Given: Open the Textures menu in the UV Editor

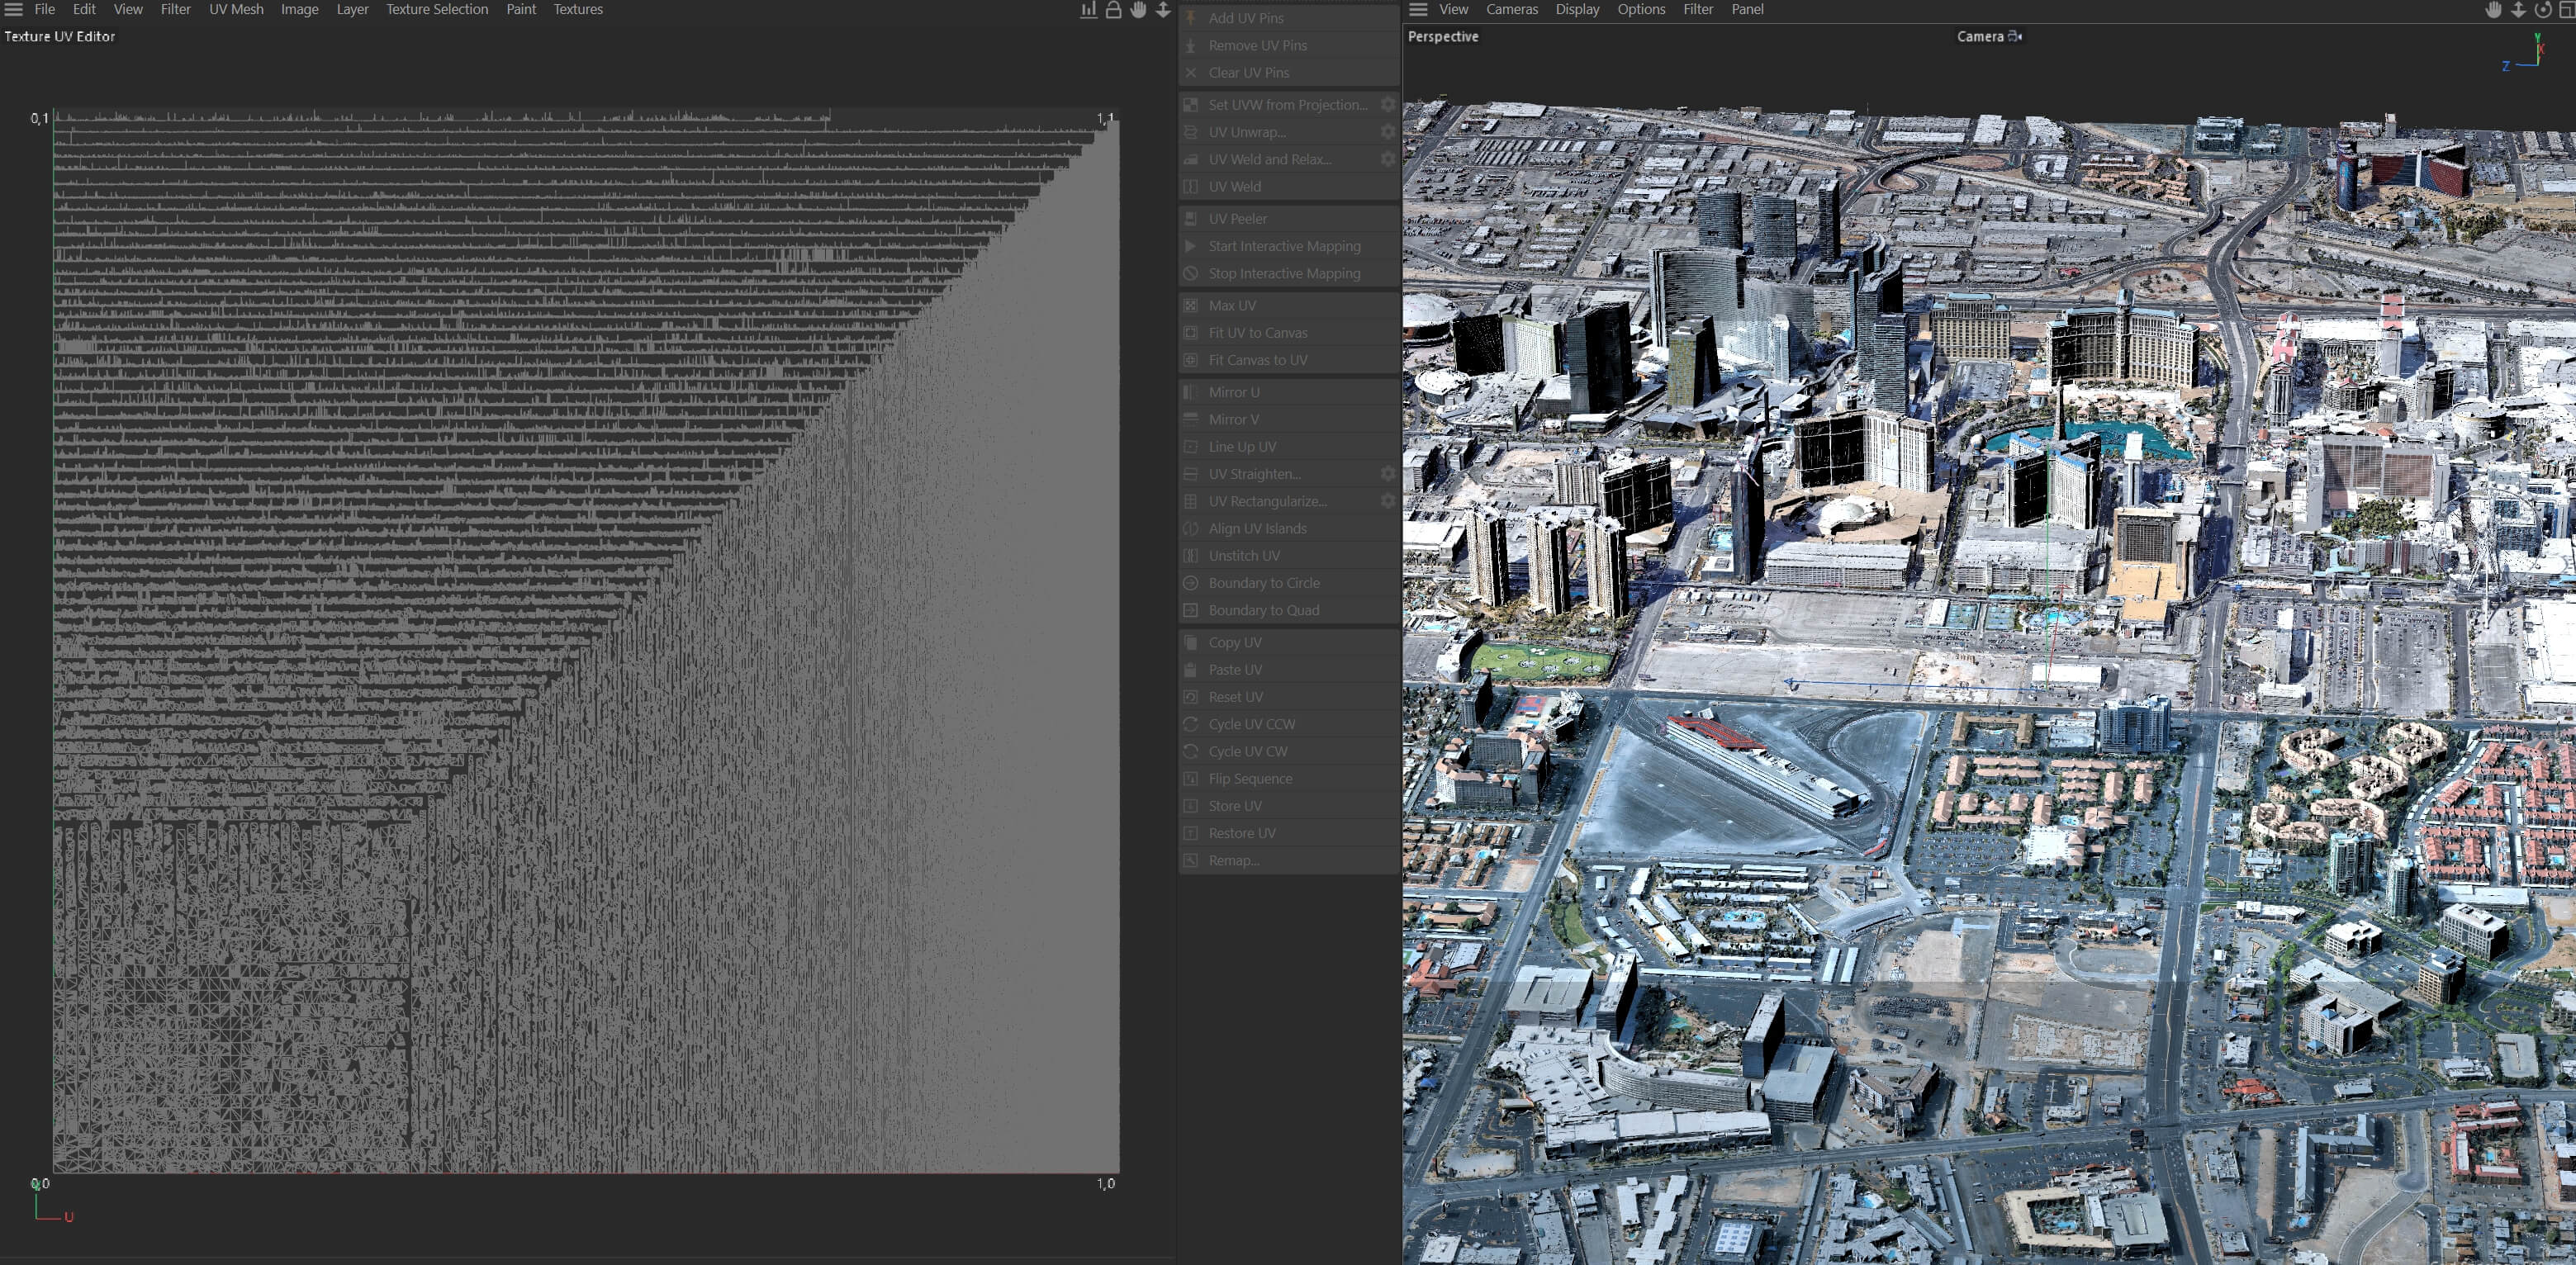Looking at the screenshot, I should (578, 9).
